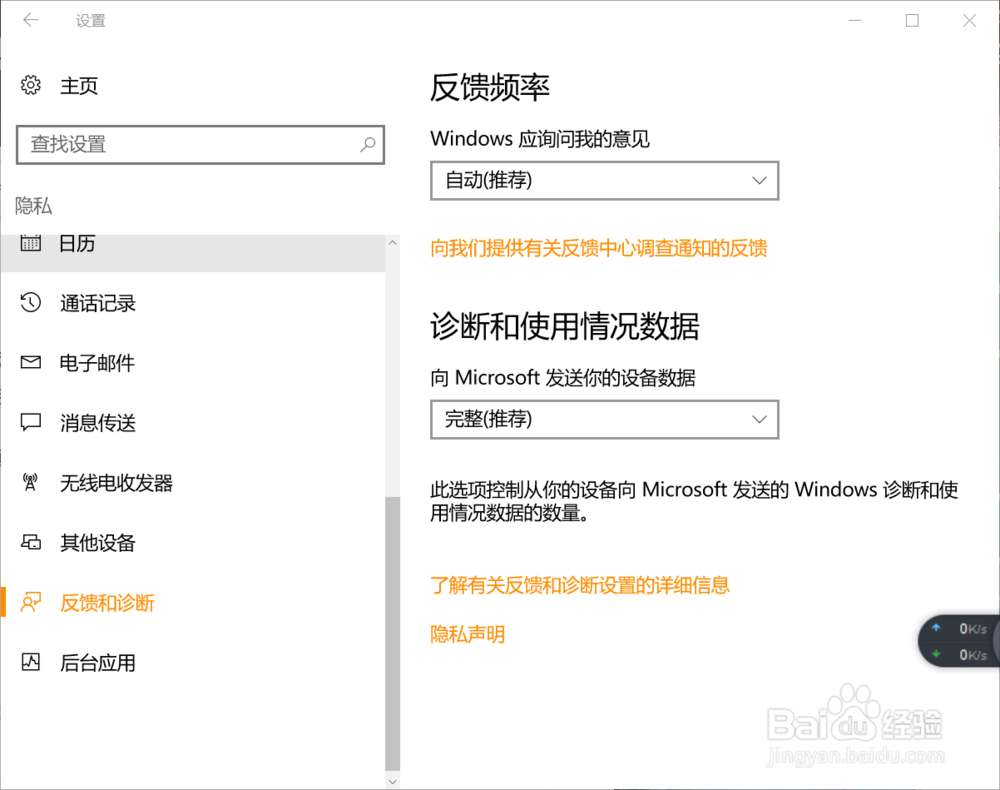This screenshot has width=1000, height=790.
Task: Click the 电子邮件 envelope icon
Action: point(31,362)
